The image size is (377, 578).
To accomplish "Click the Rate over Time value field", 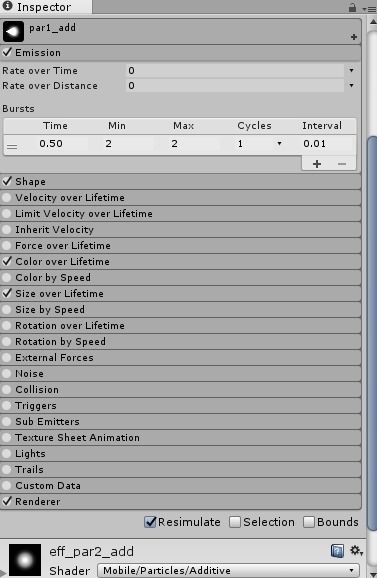I will click(x=235, y=70).
